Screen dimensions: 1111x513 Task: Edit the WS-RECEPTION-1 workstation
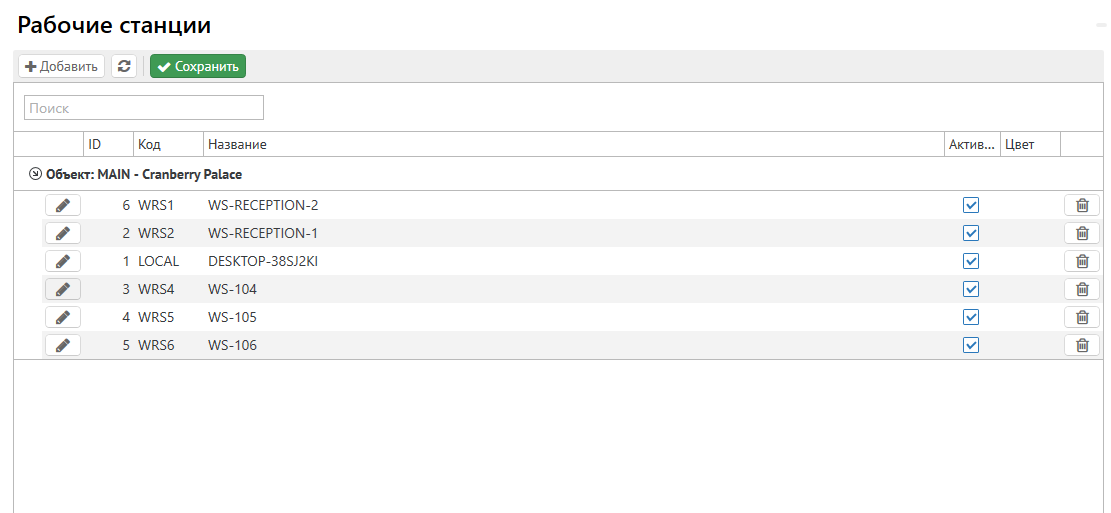[62, 233]
